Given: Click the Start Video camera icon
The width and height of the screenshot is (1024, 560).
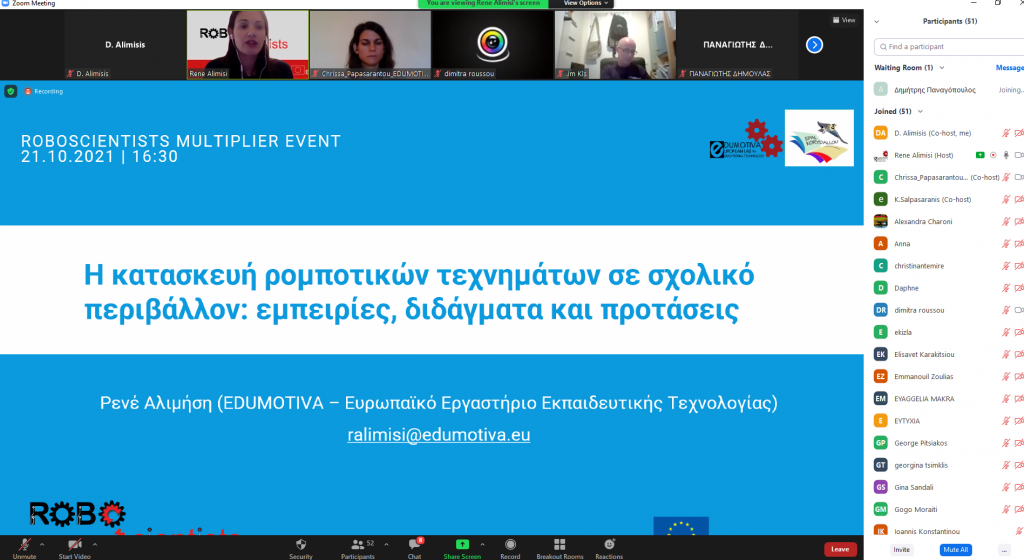Looking at the screenshot, I should (x=75, y=544).
